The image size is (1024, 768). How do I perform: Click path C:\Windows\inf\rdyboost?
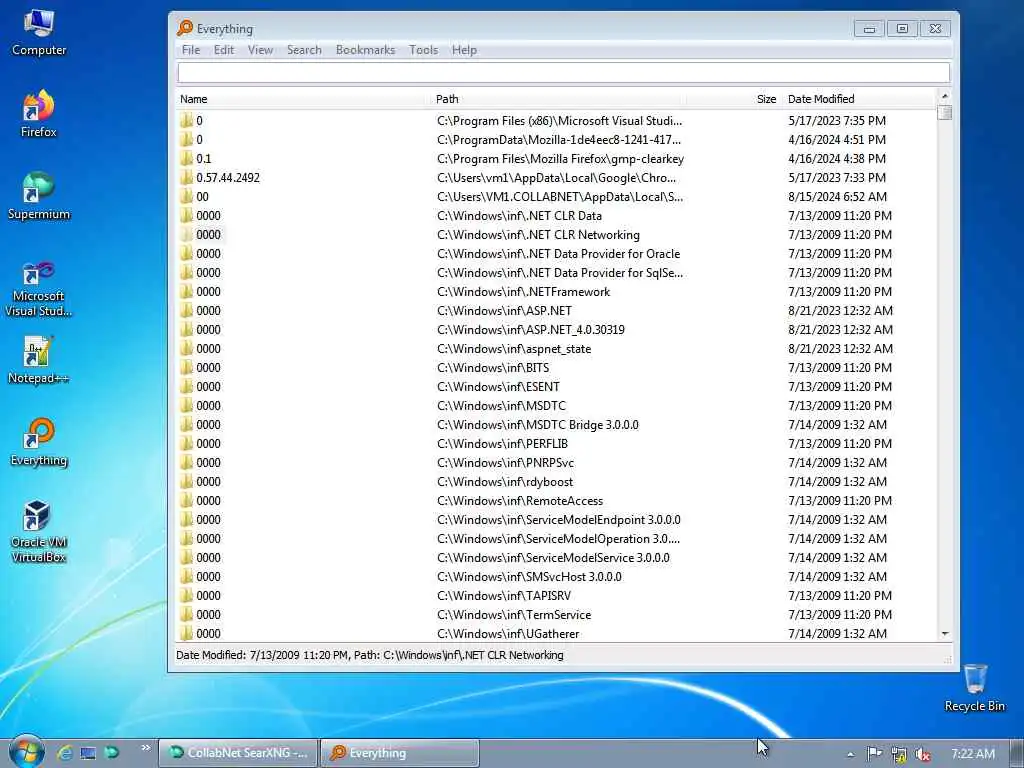[505, 481]
